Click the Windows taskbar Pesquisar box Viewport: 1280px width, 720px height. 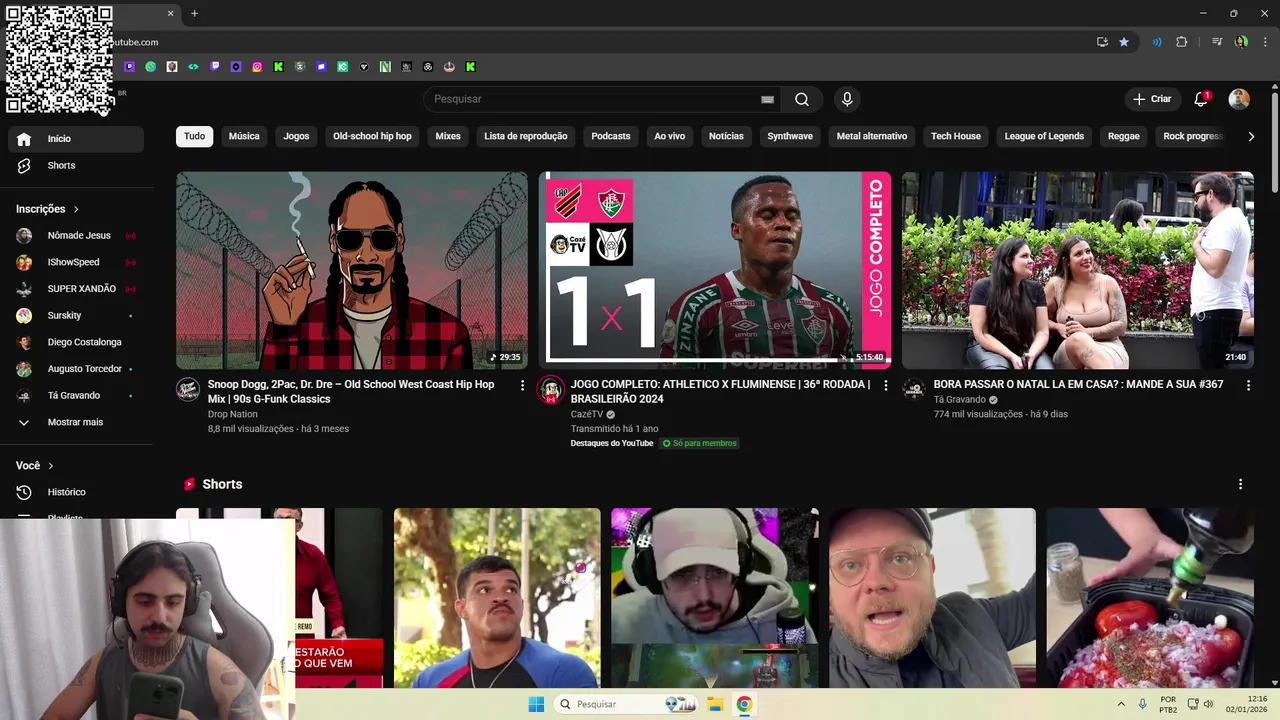(x=627, y=704)
